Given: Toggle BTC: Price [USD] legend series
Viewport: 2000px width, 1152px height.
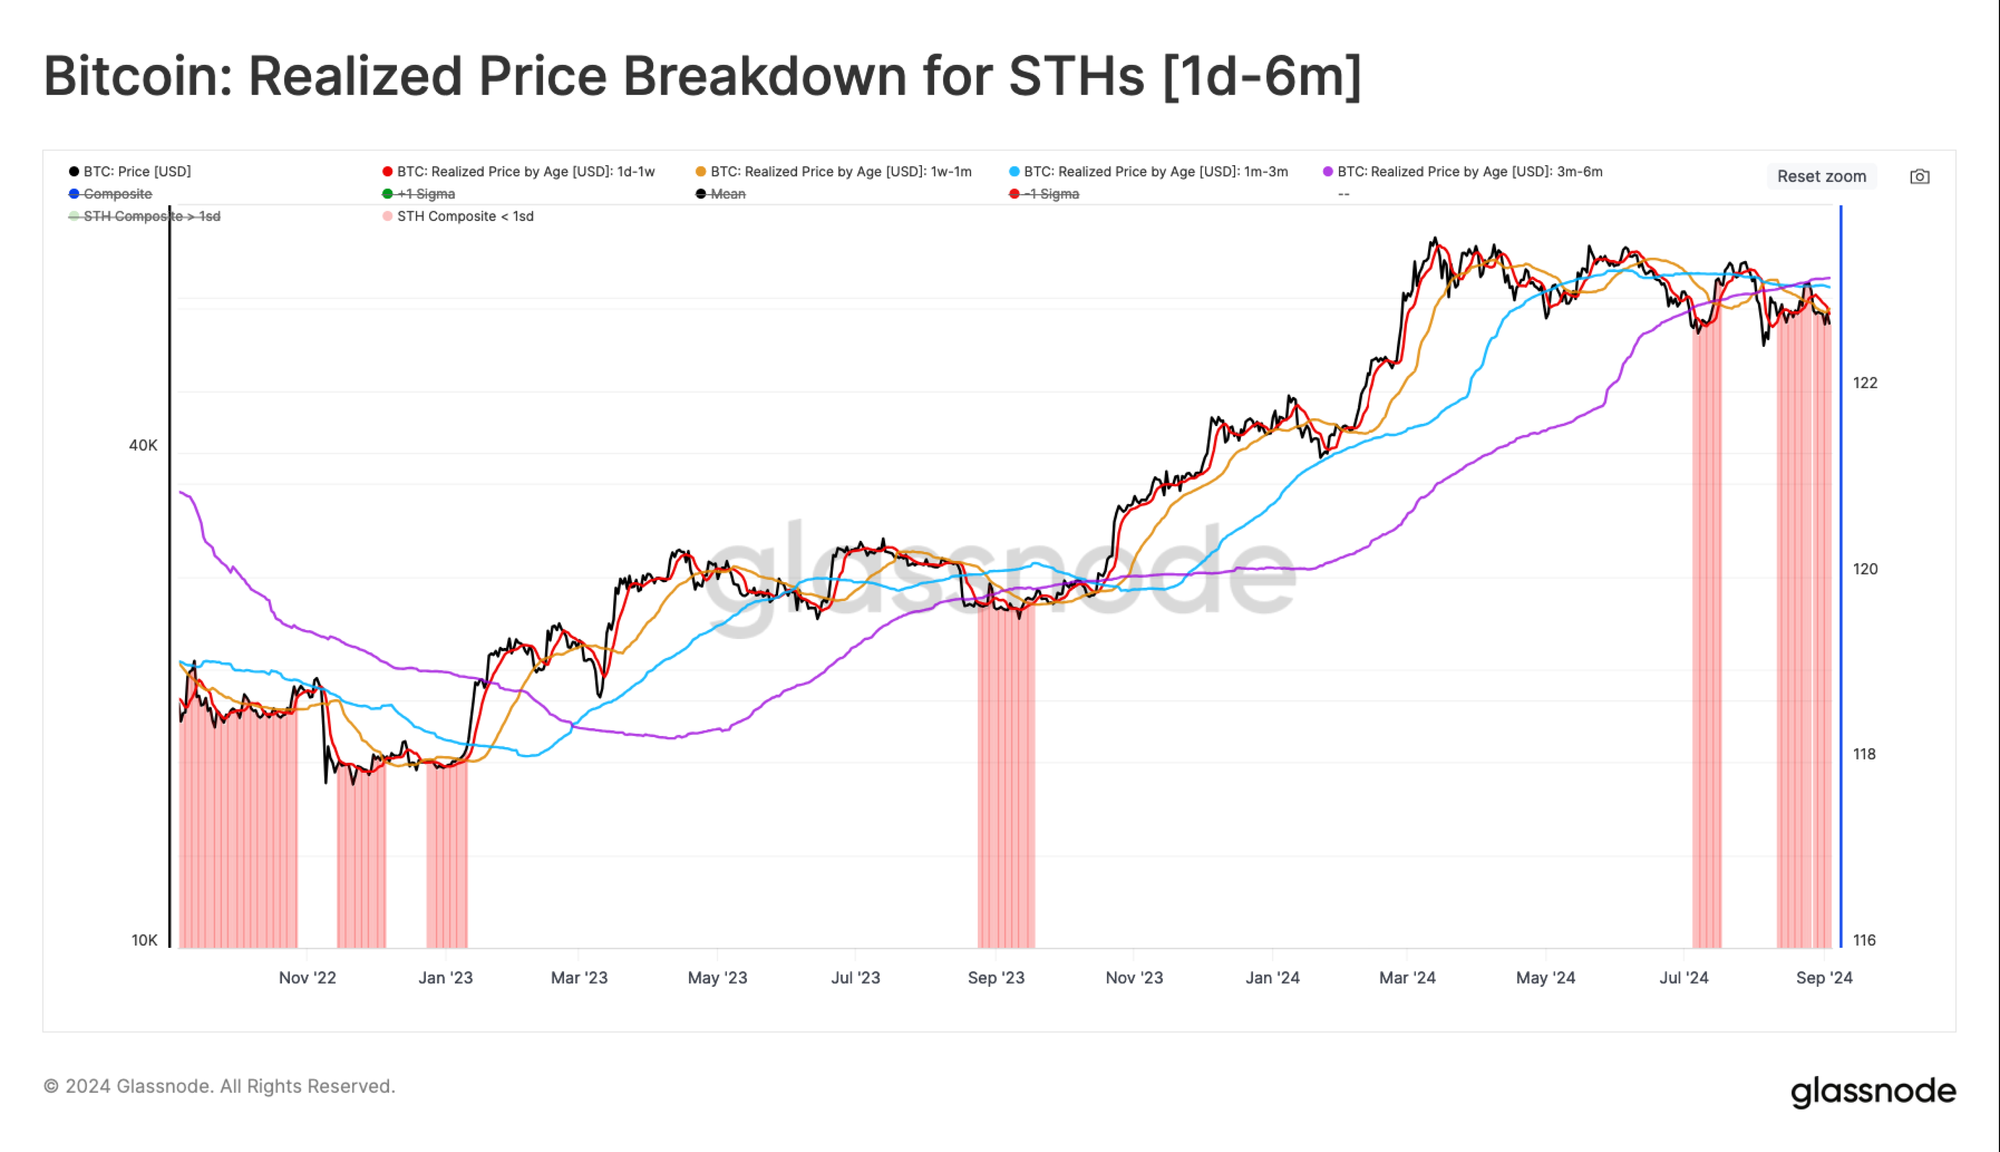Looking at the screenshot, I should tap(130, 172).
